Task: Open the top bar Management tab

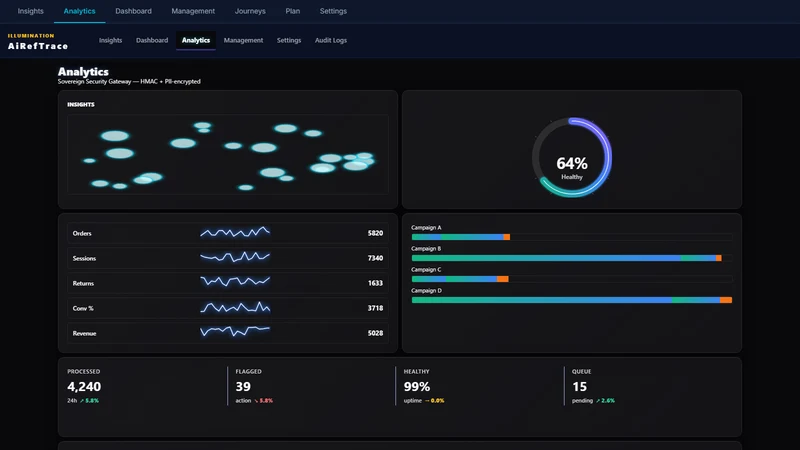Action: (193, 11)
